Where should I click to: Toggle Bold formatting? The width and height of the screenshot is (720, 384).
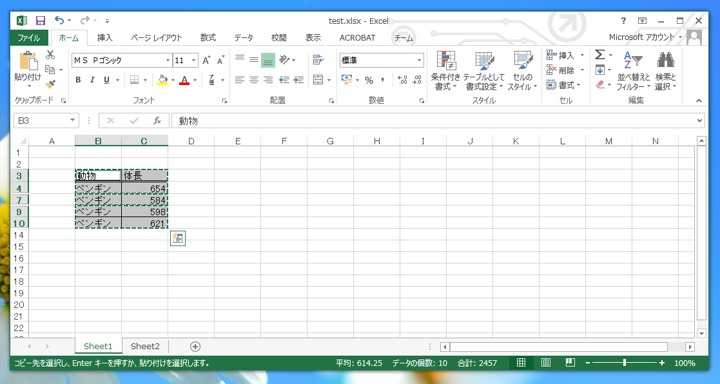click(x=78, y=80)
